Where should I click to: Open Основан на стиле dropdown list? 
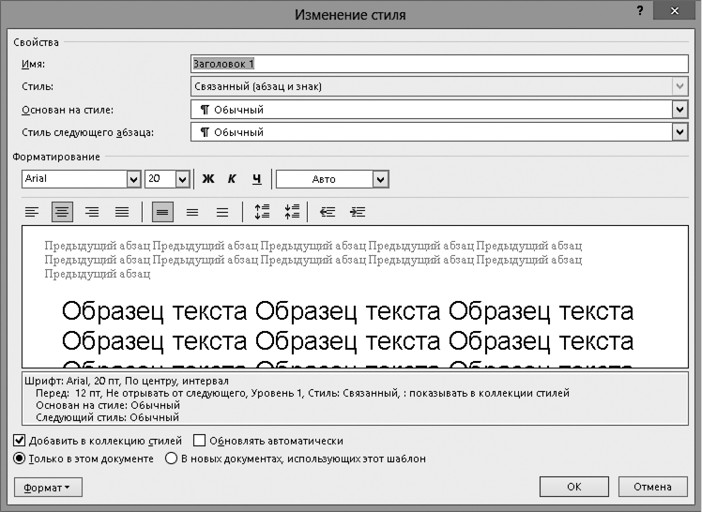pos(680,109)
